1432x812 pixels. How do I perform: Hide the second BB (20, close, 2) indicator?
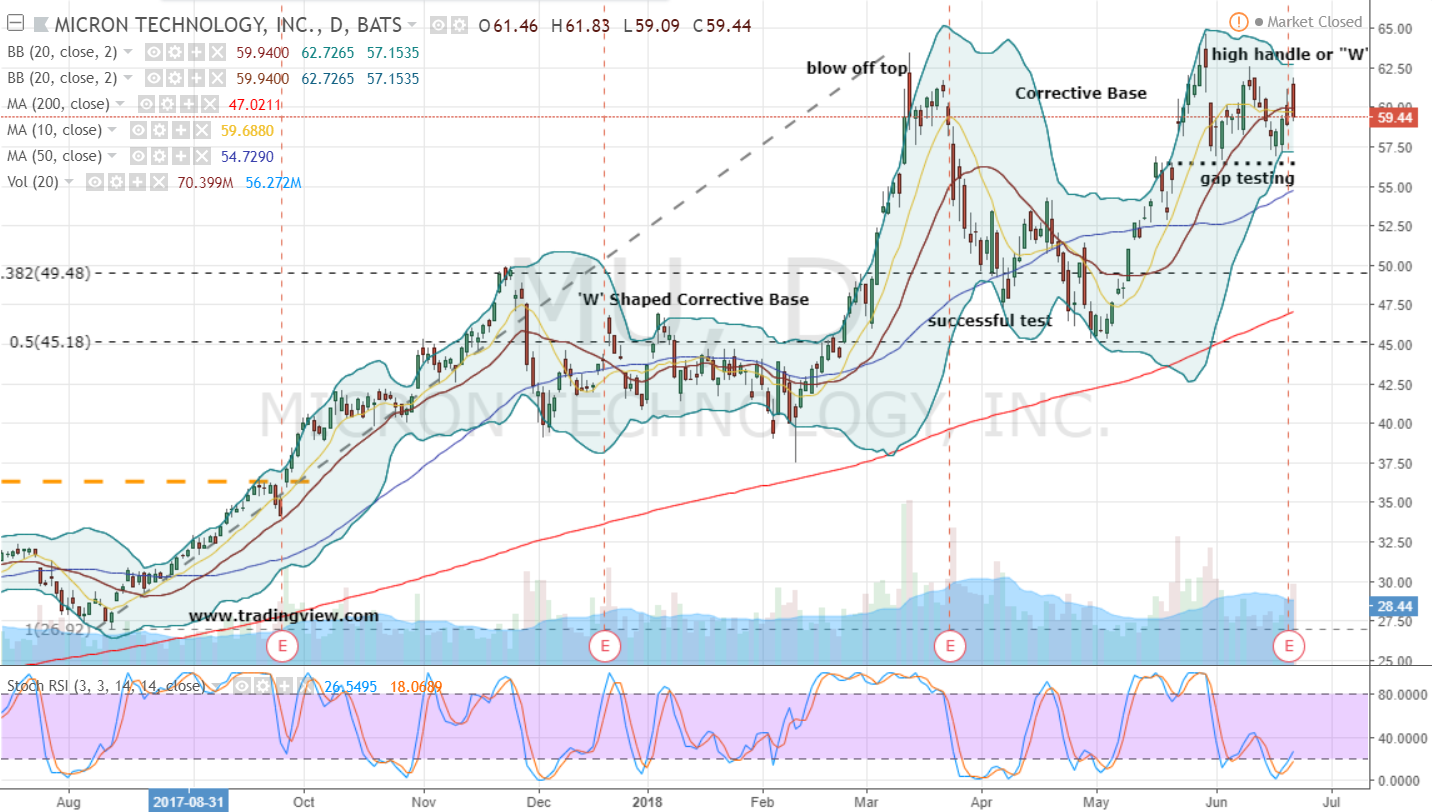coord(155,78)
